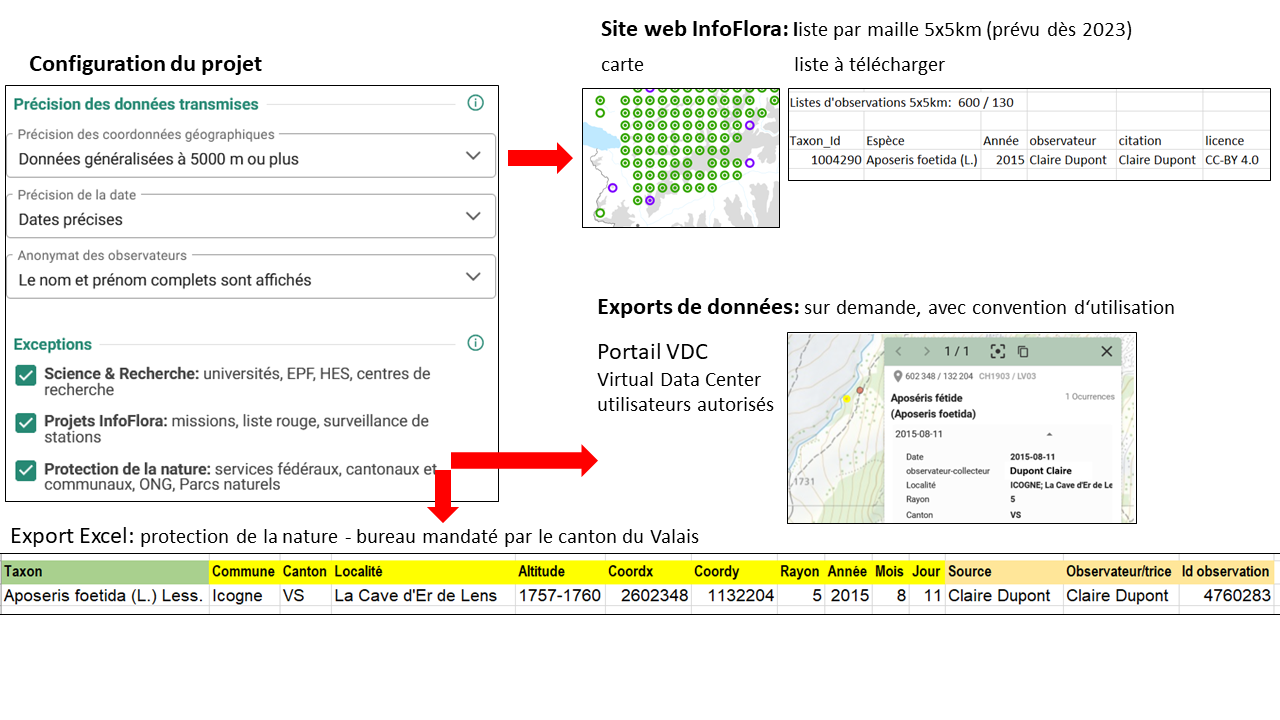Select the 4760283 observation id cell
This screenshot has width=1280, height=720.
1225,596
